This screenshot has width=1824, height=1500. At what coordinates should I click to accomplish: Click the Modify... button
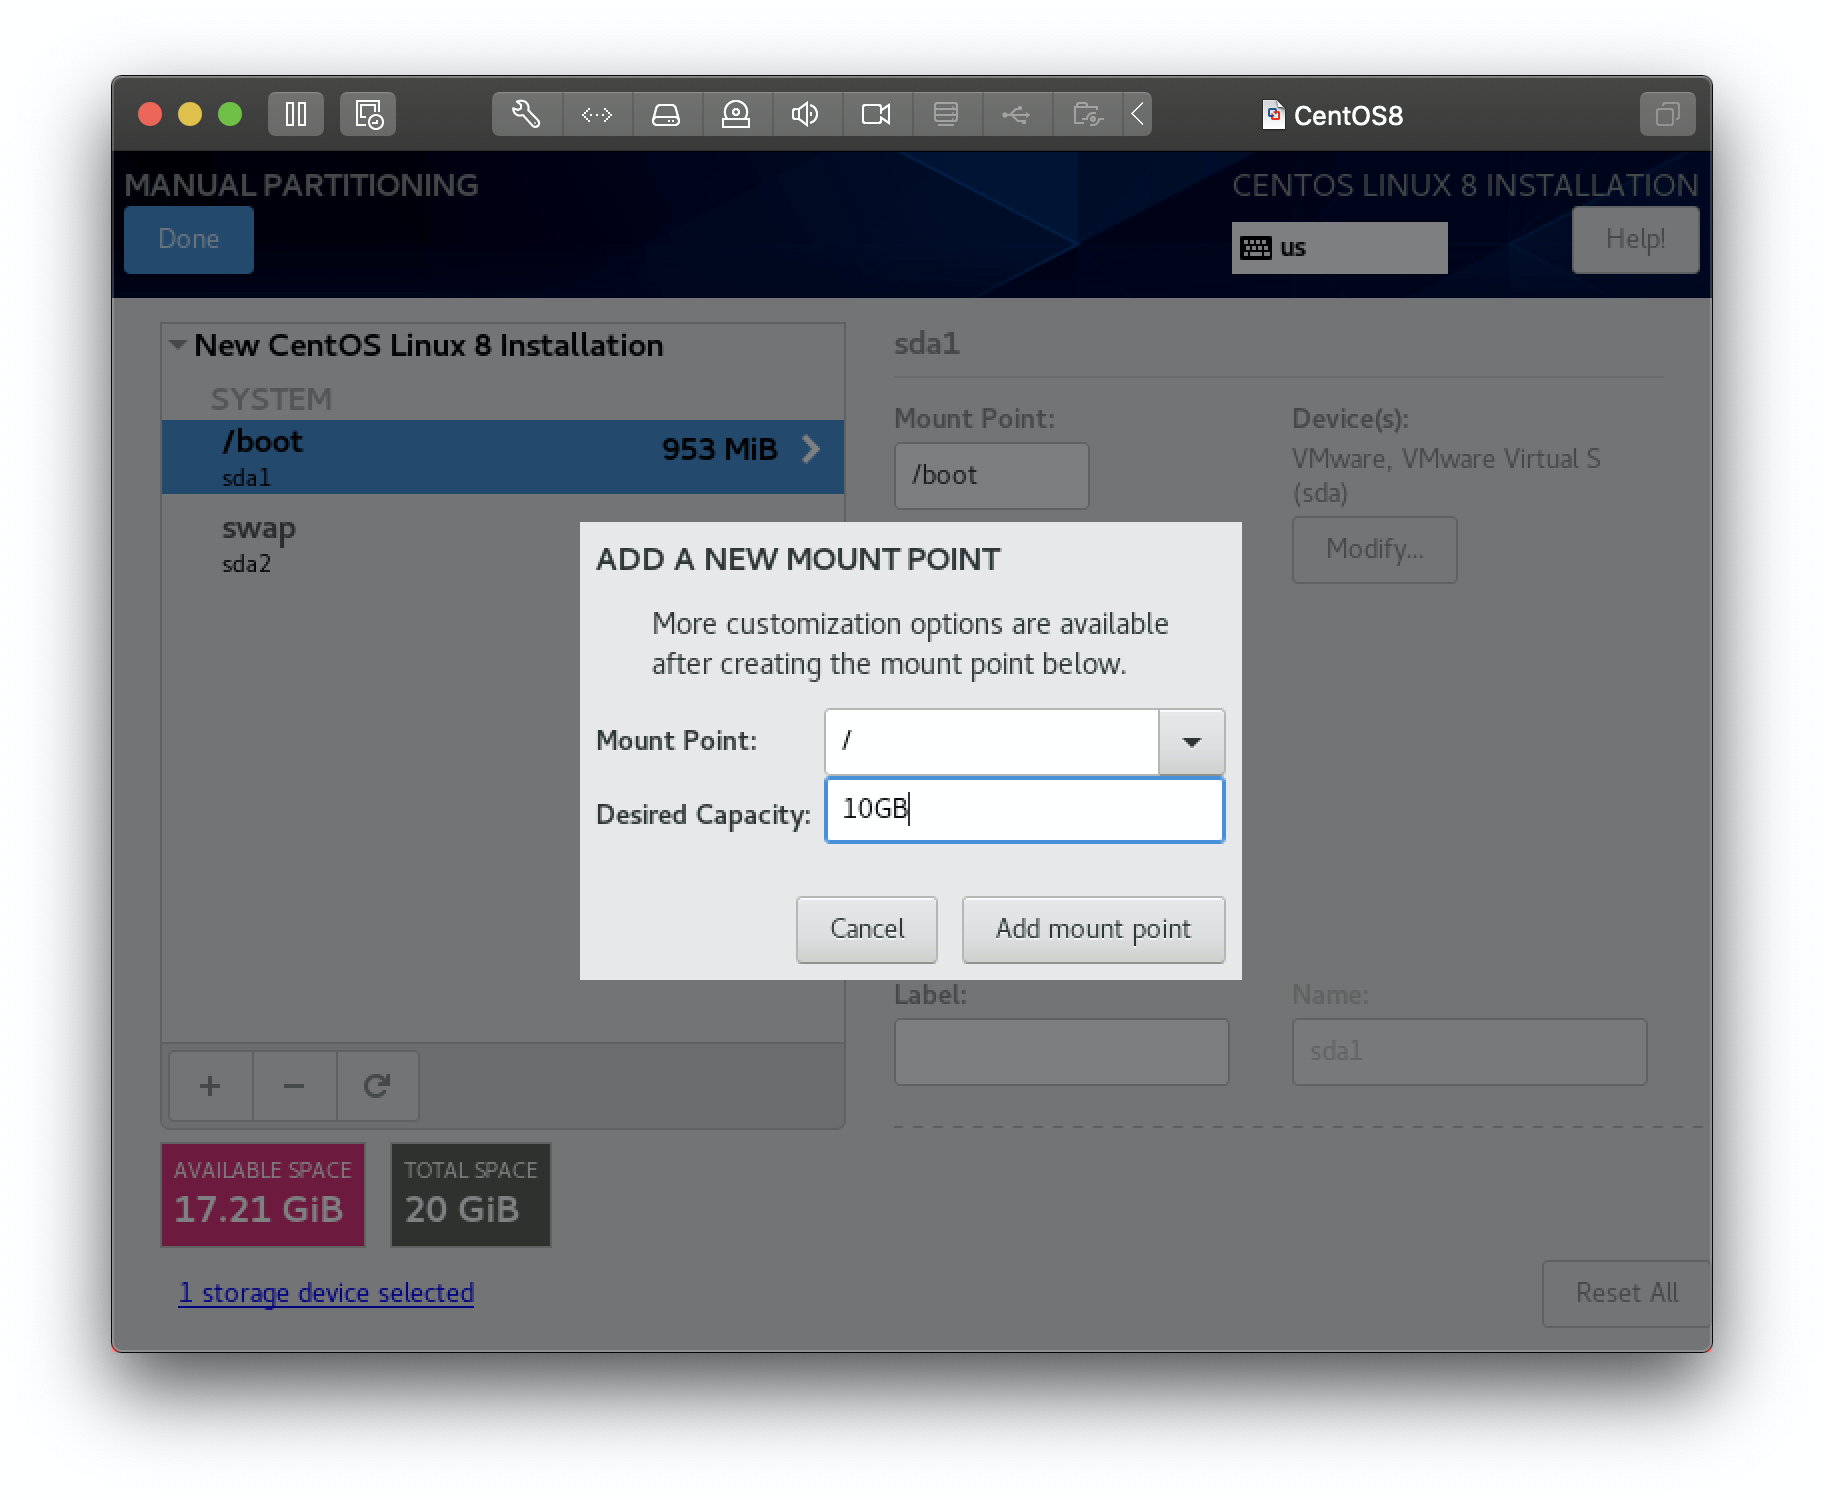(1374, 549)
